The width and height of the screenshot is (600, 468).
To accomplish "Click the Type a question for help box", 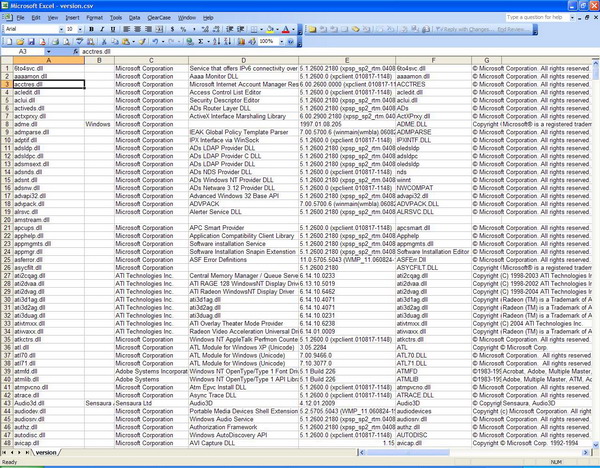I will [537, 17].
